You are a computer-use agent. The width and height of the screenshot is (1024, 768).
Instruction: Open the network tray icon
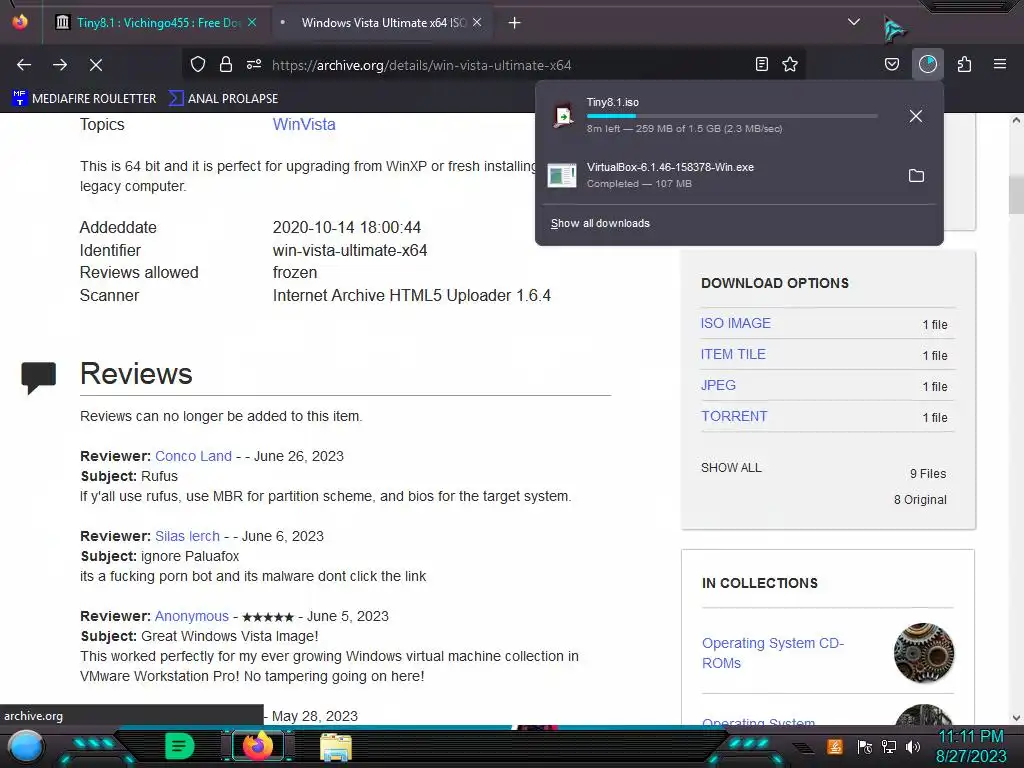click(x=888, y=746)
